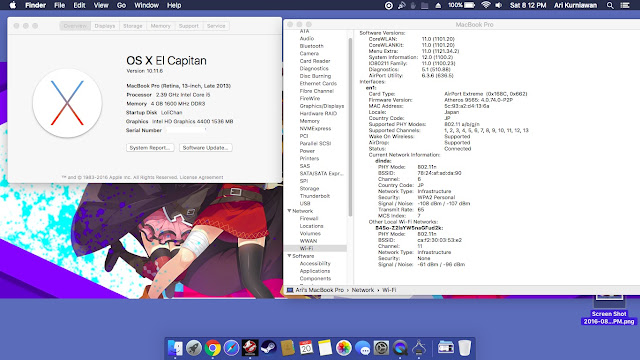Open the Edit menu

(79, 5)
